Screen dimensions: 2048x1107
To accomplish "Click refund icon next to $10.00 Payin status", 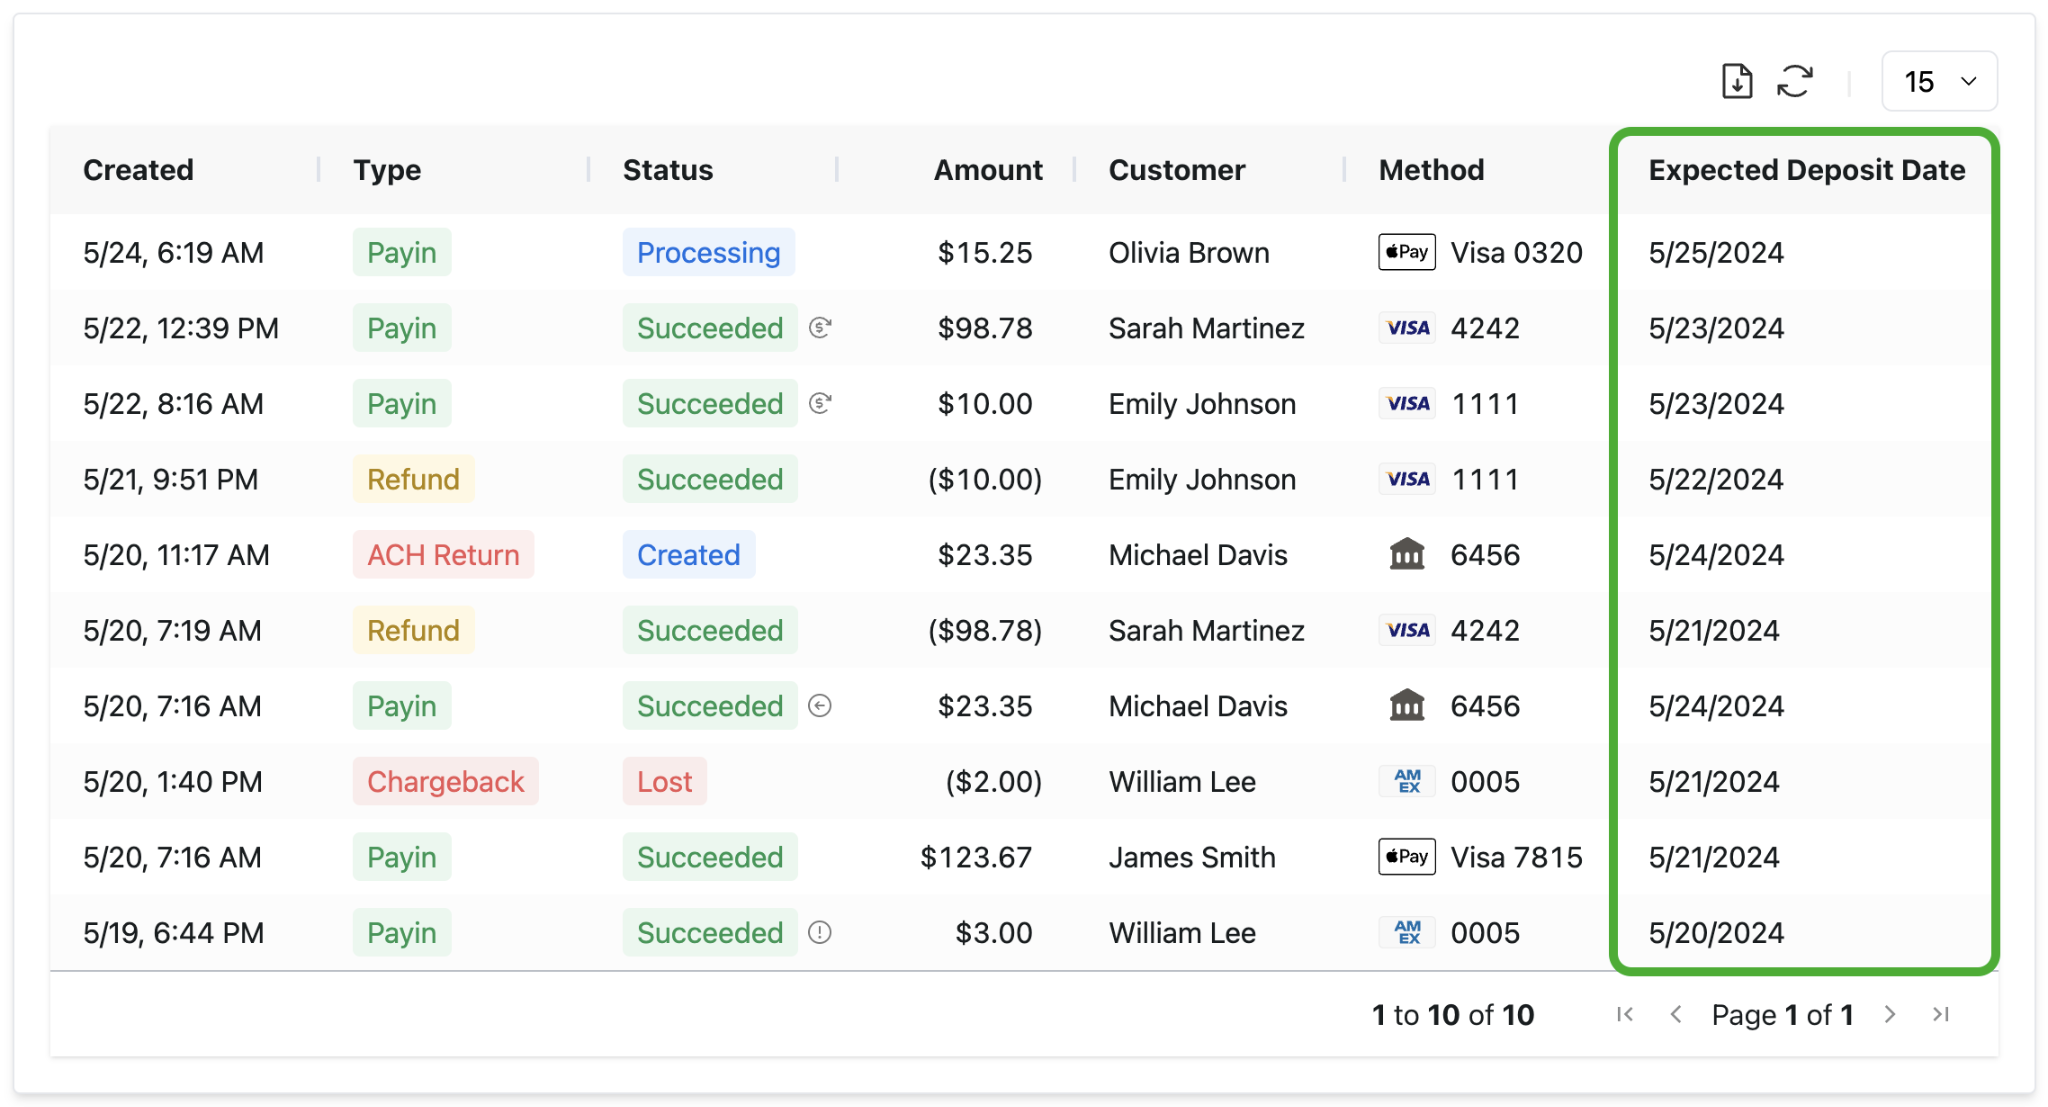I will click(820, 403).
